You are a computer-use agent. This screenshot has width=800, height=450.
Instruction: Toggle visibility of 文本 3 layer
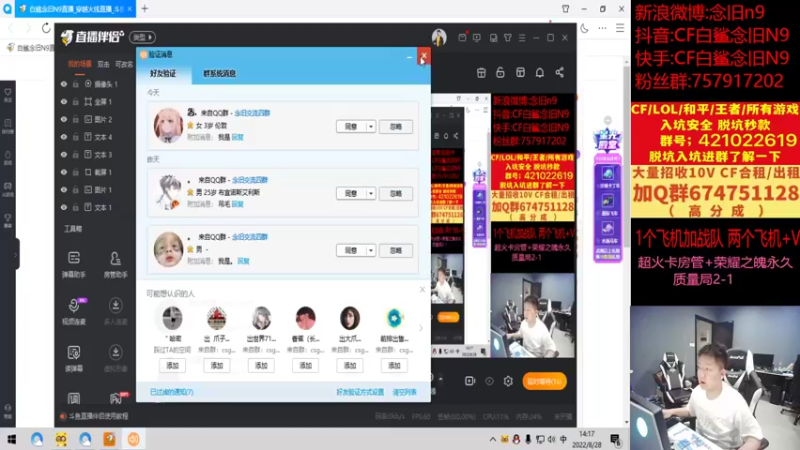click(64, 155)
